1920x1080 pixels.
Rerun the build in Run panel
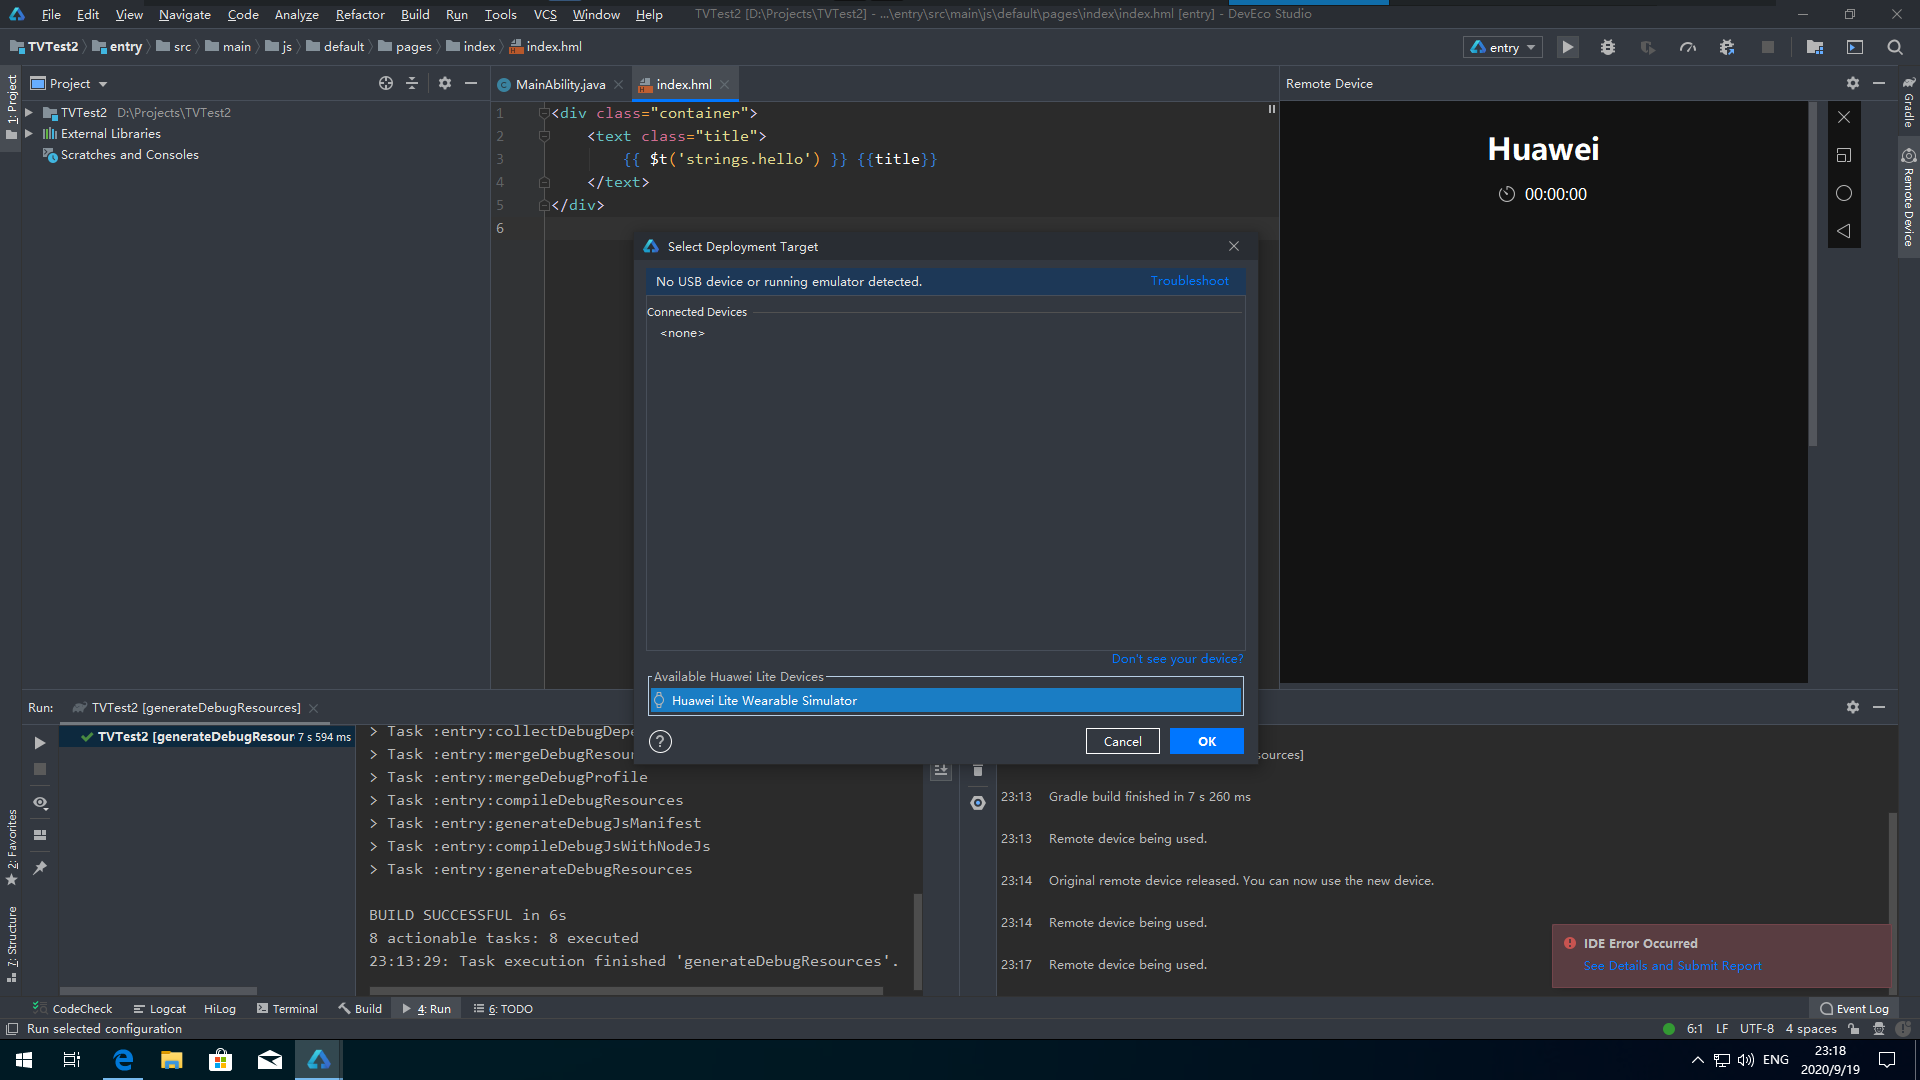pyautogui.click(x=40, y=743)
